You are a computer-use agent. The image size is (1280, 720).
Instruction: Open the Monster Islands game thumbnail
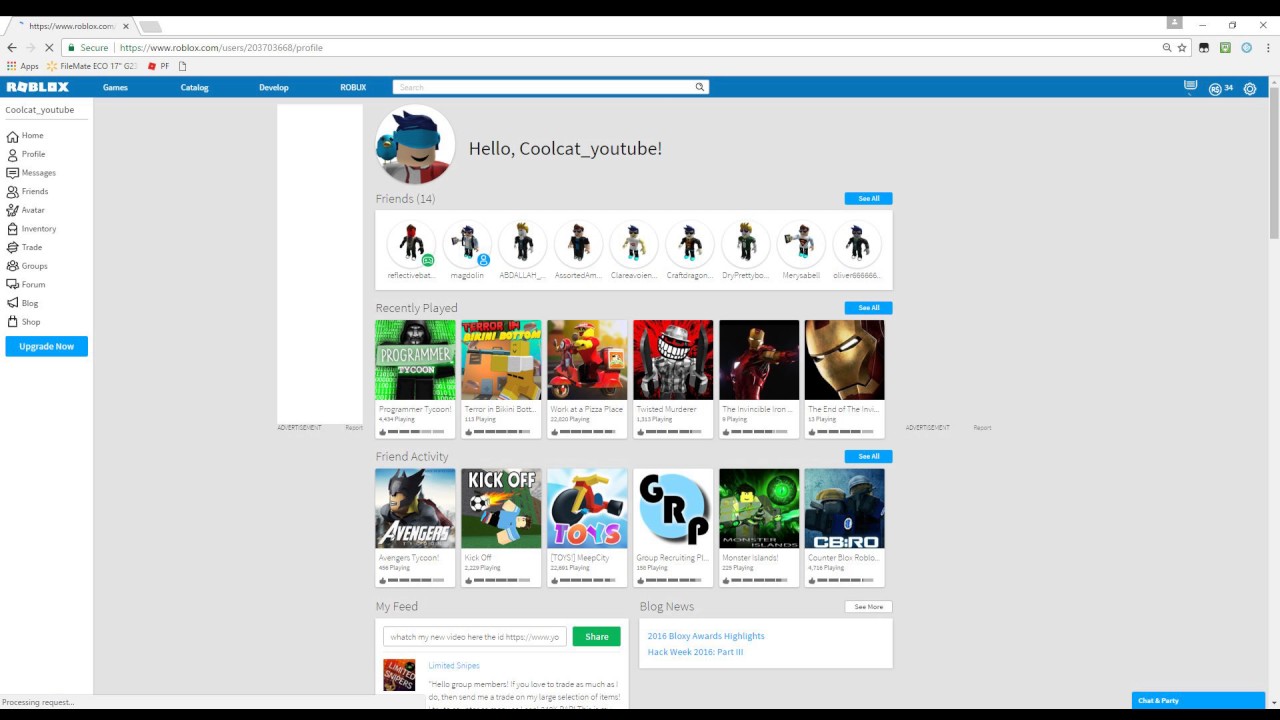(x=759, y=509)
